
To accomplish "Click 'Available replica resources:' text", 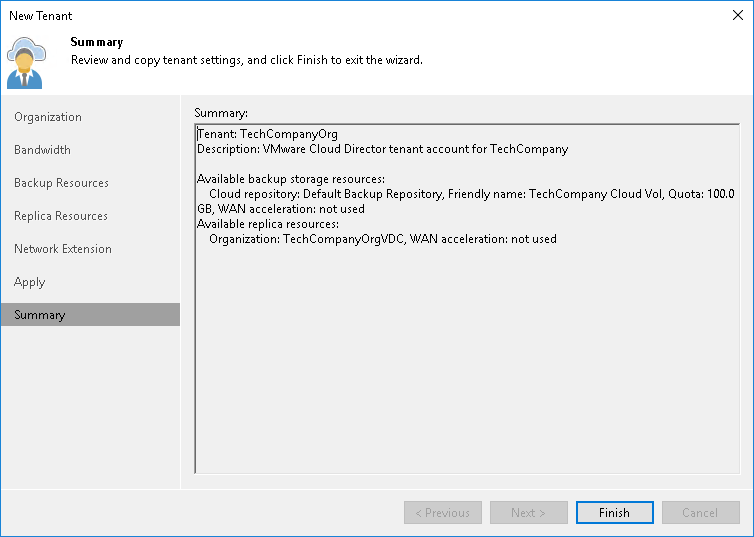I will point(268,224).
